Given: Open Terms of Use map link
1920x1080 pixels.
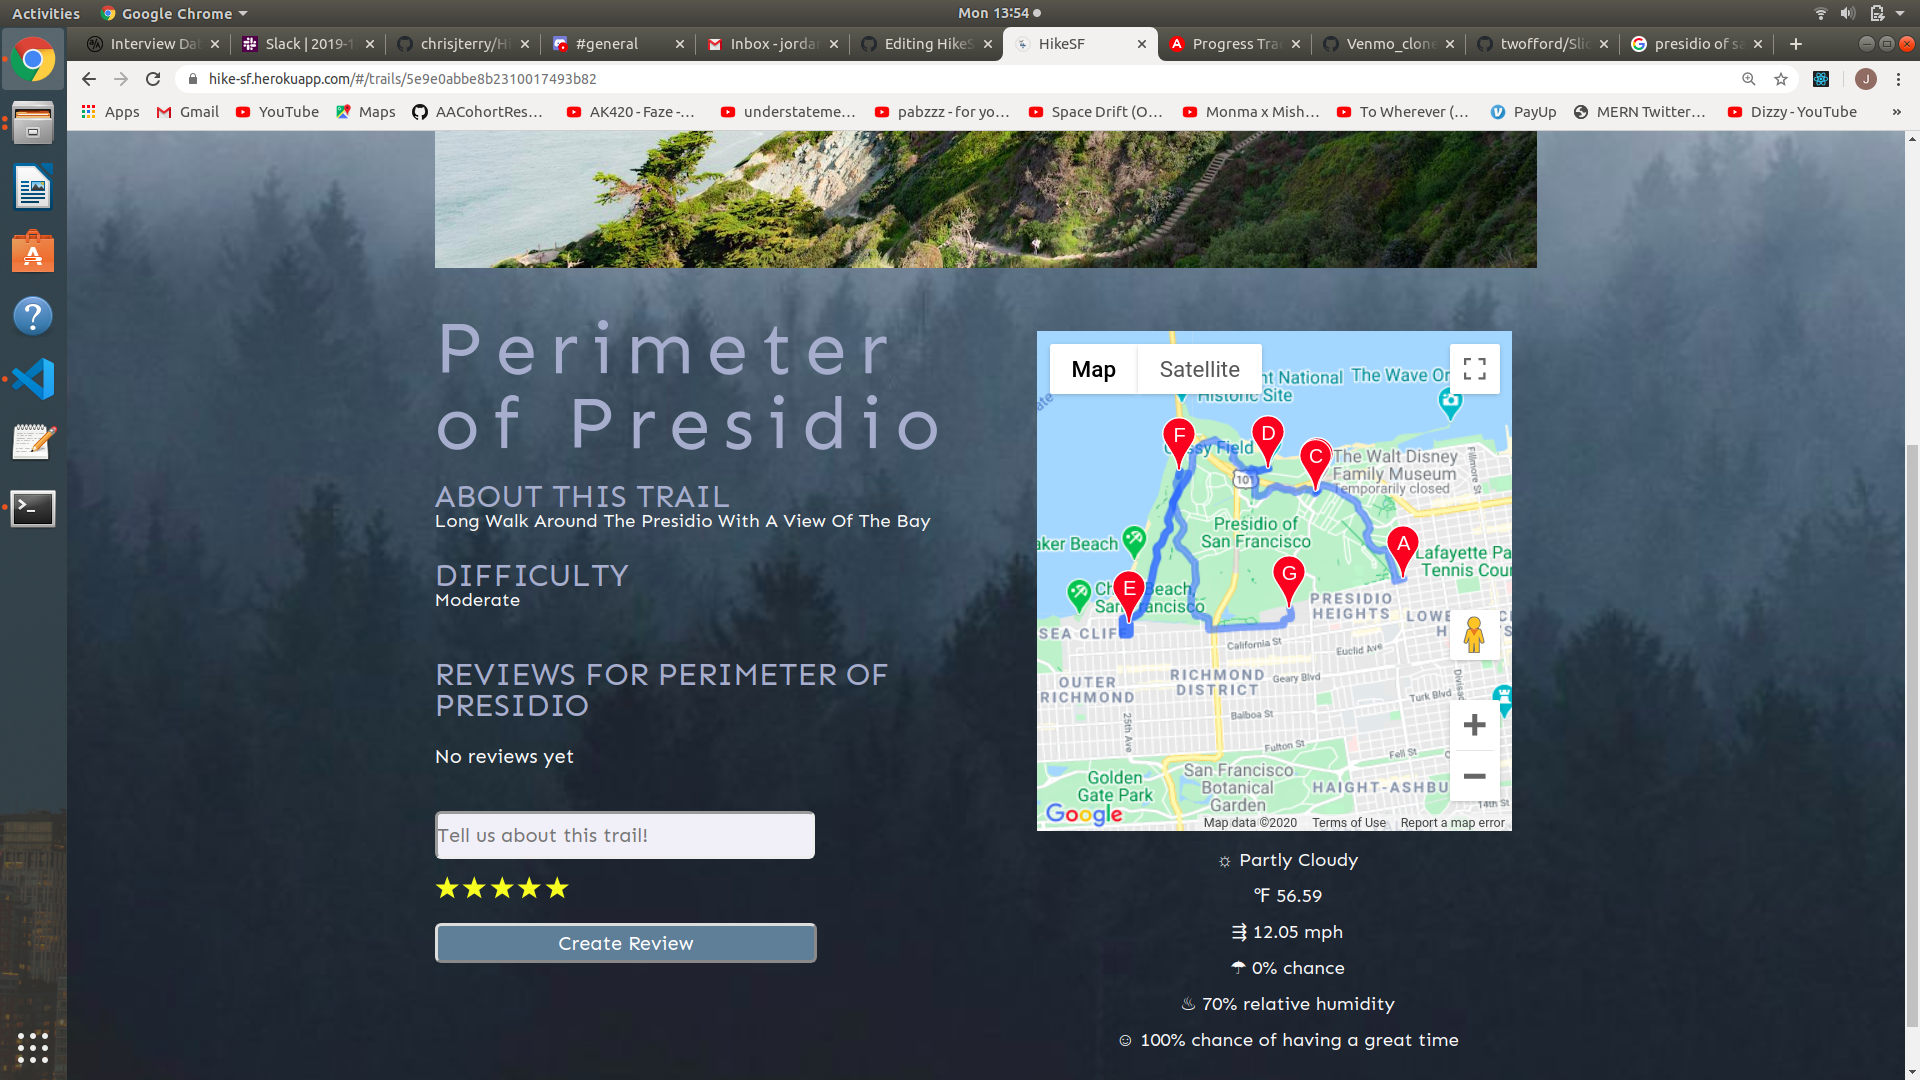Looking at the screenshot, I should coord(1348,823).
